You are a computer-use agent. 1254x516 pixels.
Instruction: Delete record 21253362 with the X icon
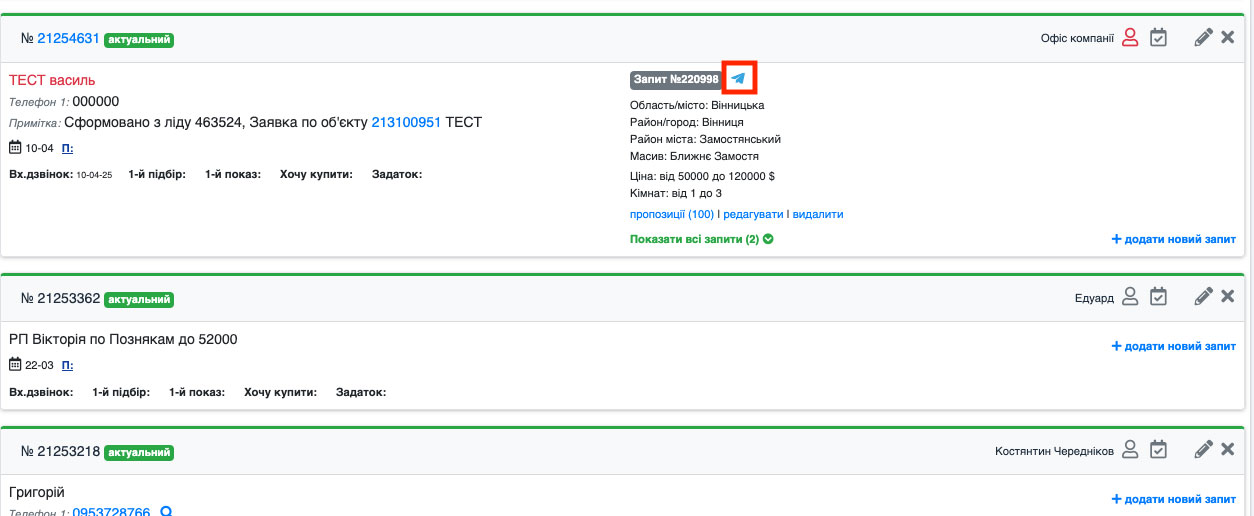pos(1228,297)
